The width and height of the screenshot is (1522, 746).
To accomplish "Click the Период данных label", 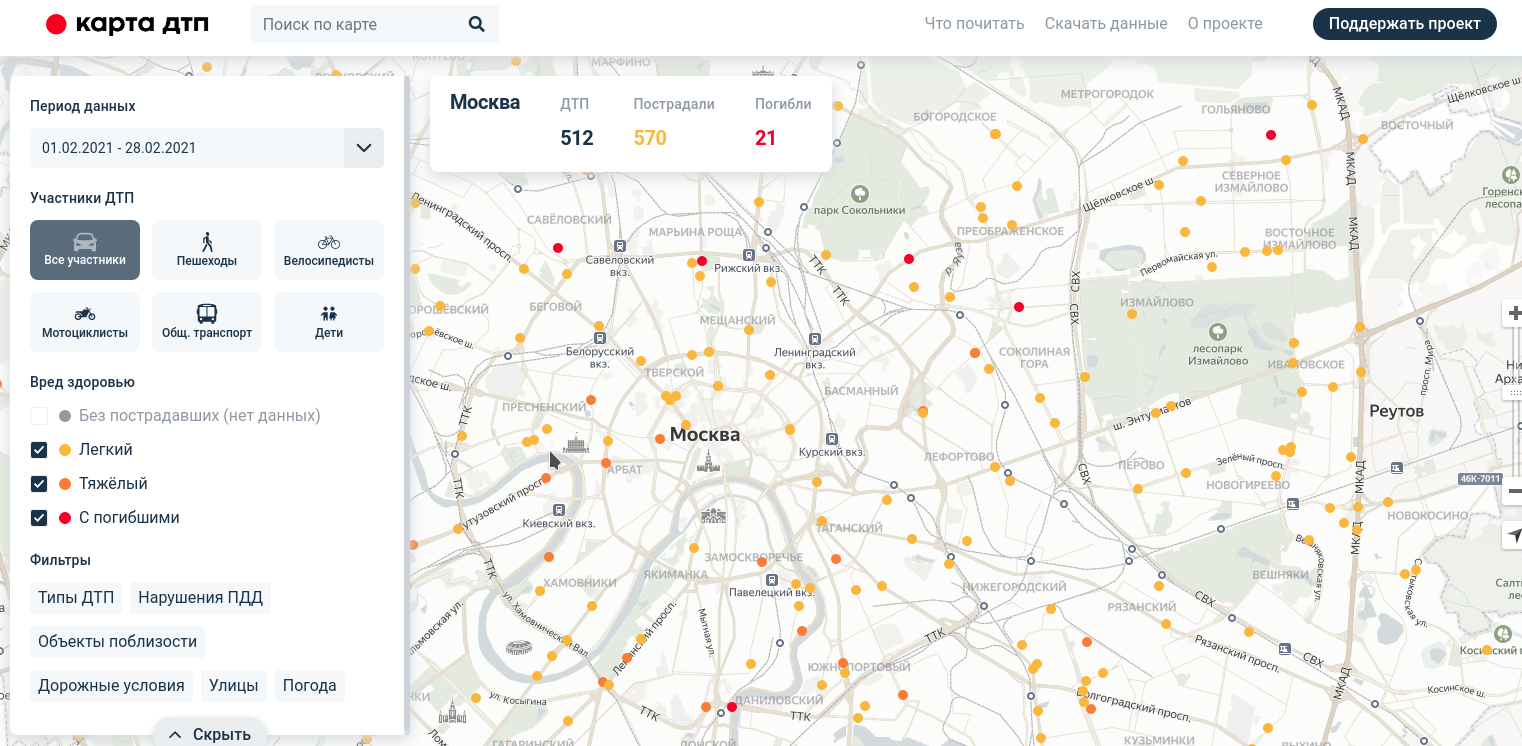I will [83, 106].
